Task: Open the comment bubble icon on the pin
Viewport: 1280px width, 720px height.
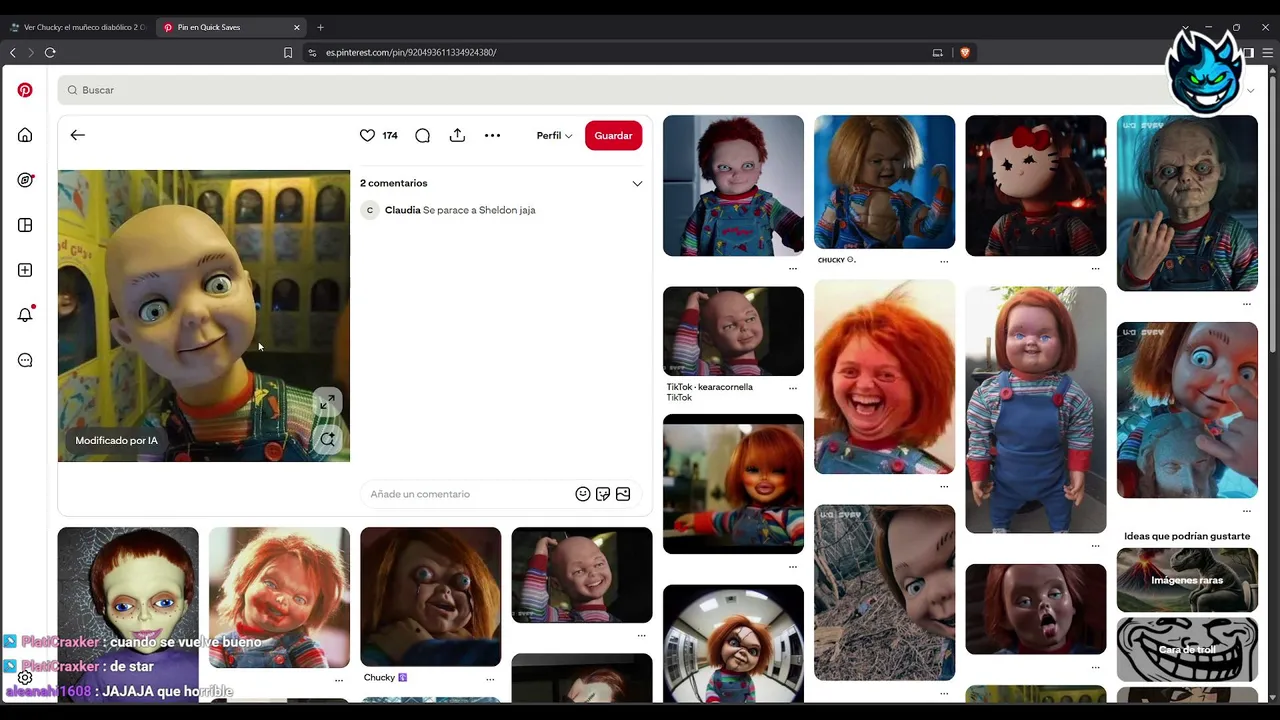Action: point(423,135)
